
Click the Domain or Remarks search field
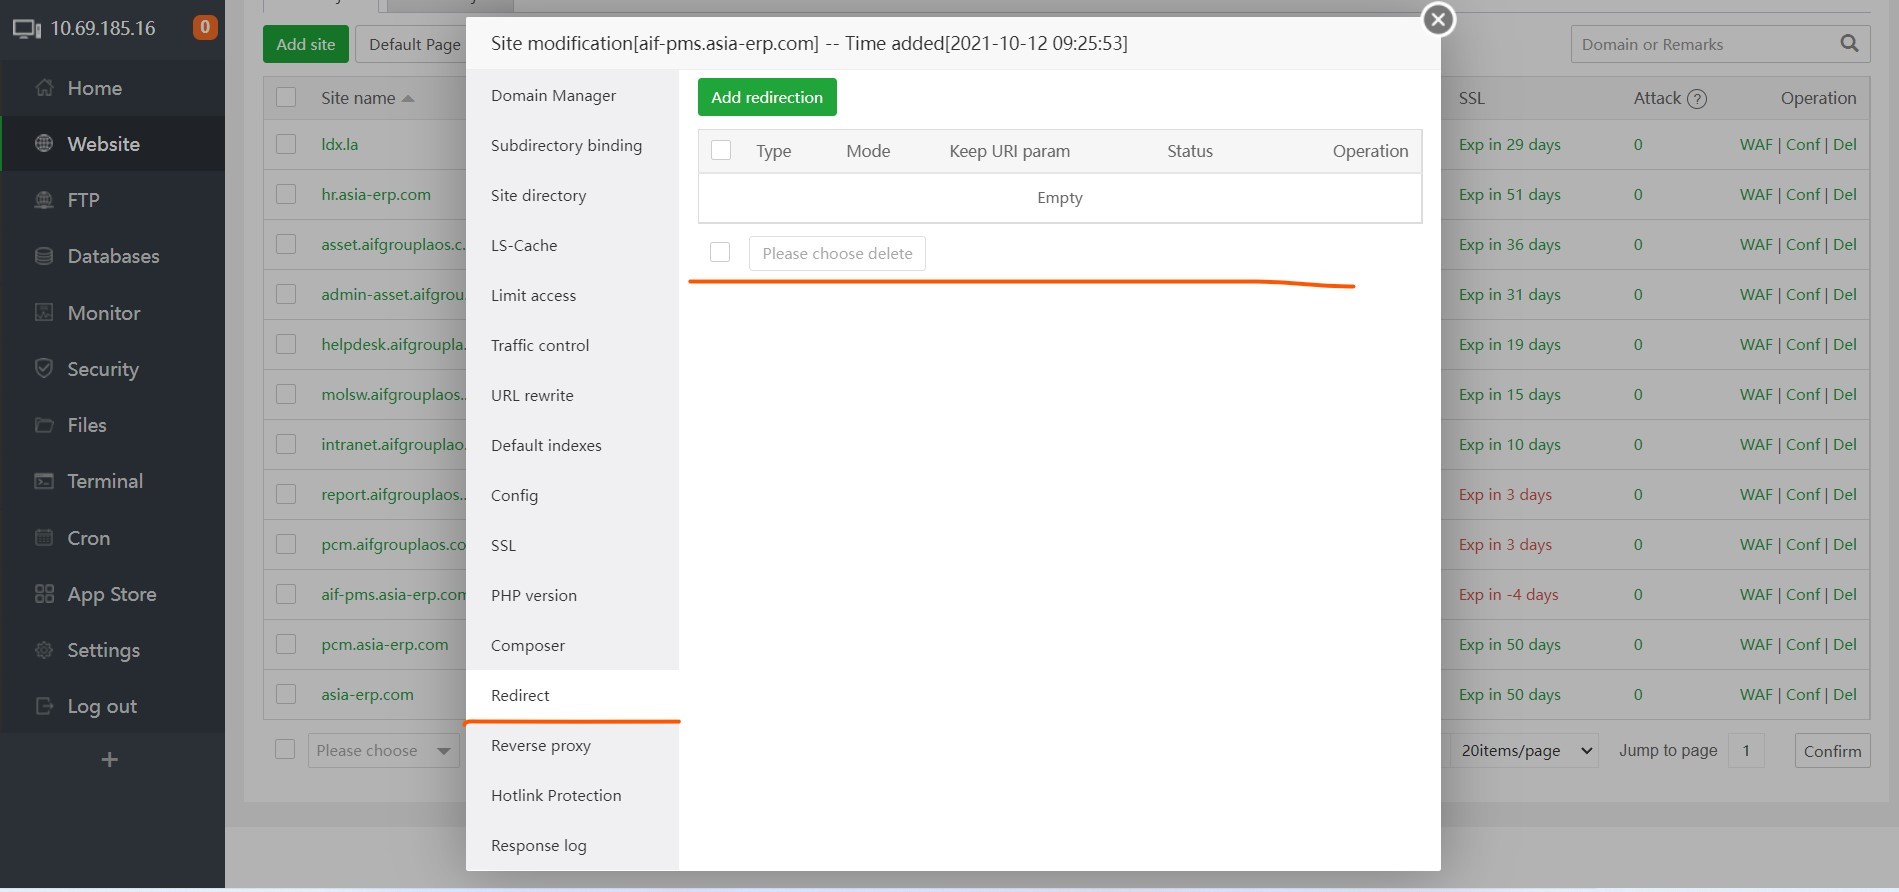1705,44
